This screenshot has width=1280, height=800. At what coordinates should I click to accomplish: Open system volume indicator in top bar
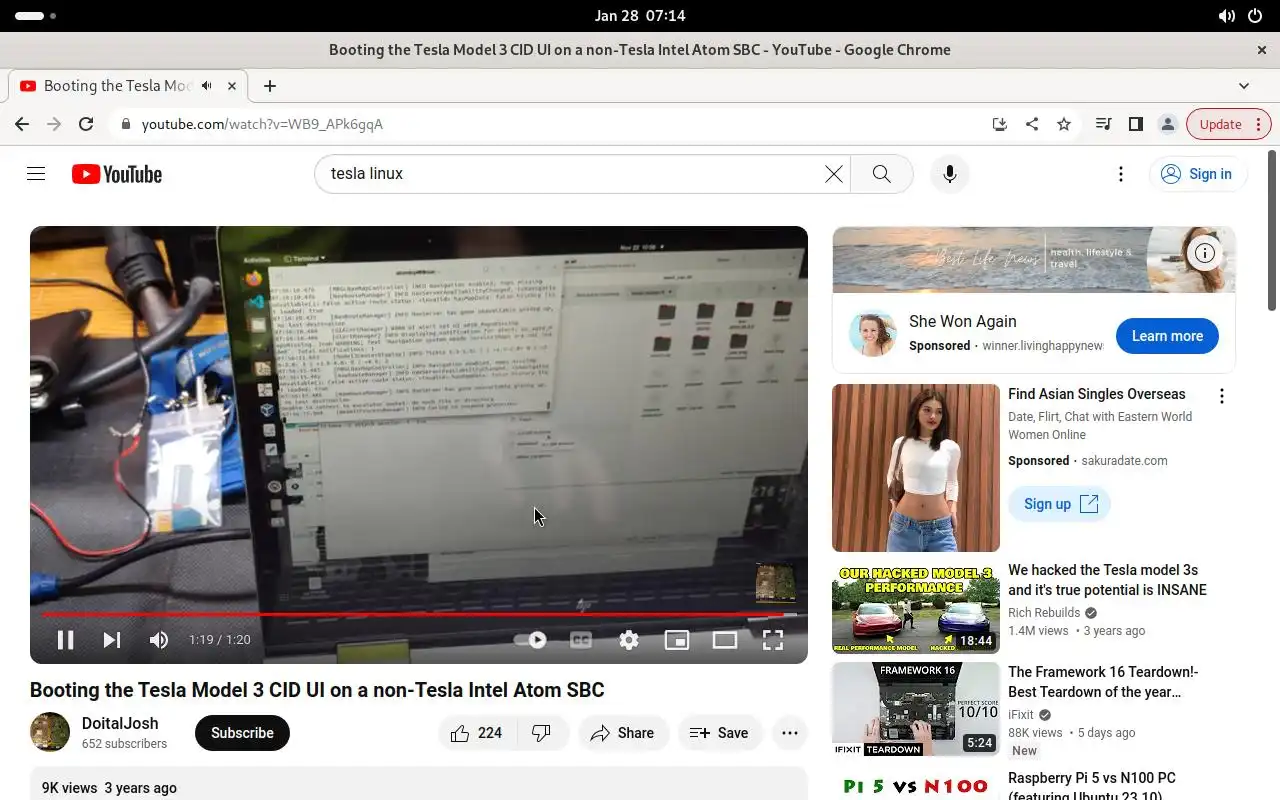[1226, 16]
